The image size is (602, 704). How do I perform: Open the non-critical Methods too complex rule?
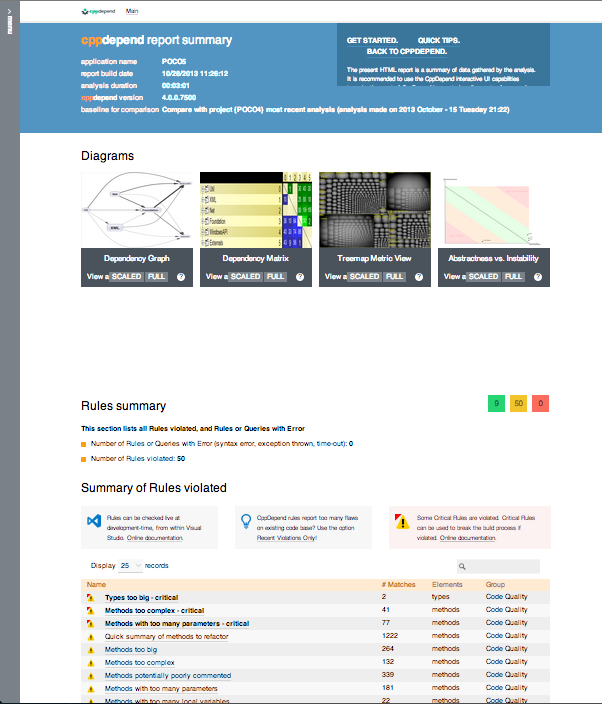[140, 663]
